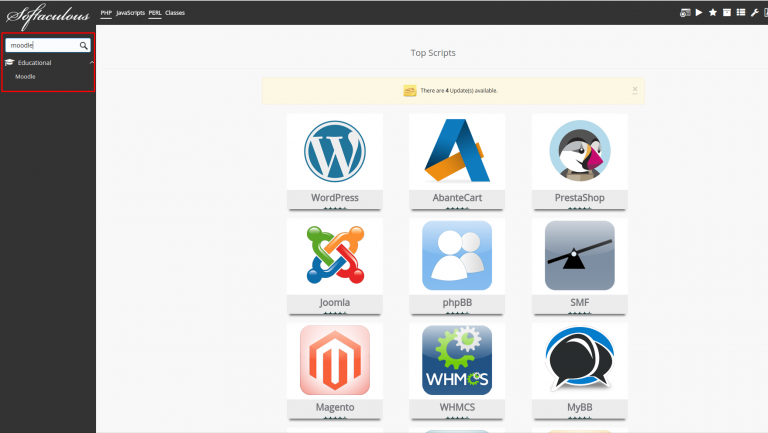Screen dimensions: 768x433
Task: Click the Magento name label
Action: click(335, 407)
